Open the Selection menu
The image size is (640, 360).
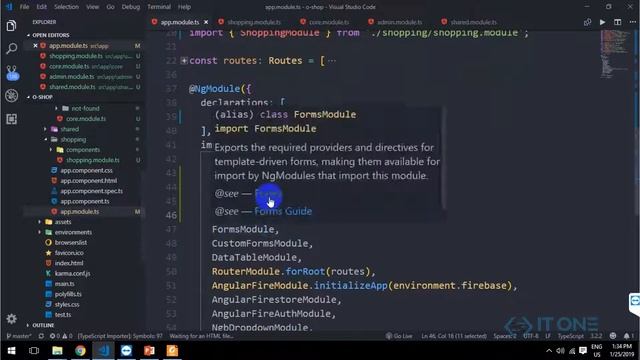coord(66,7)
